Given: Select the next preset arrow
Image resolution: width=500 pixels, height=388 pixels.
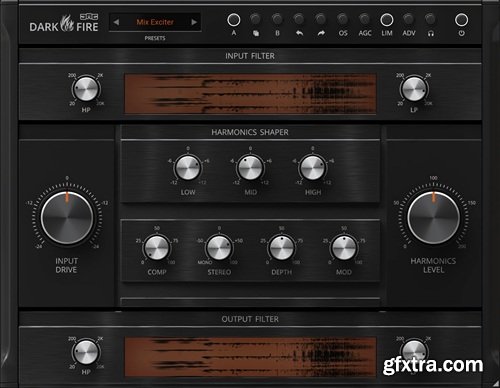Looking at the screenshot, I should 194,22.
